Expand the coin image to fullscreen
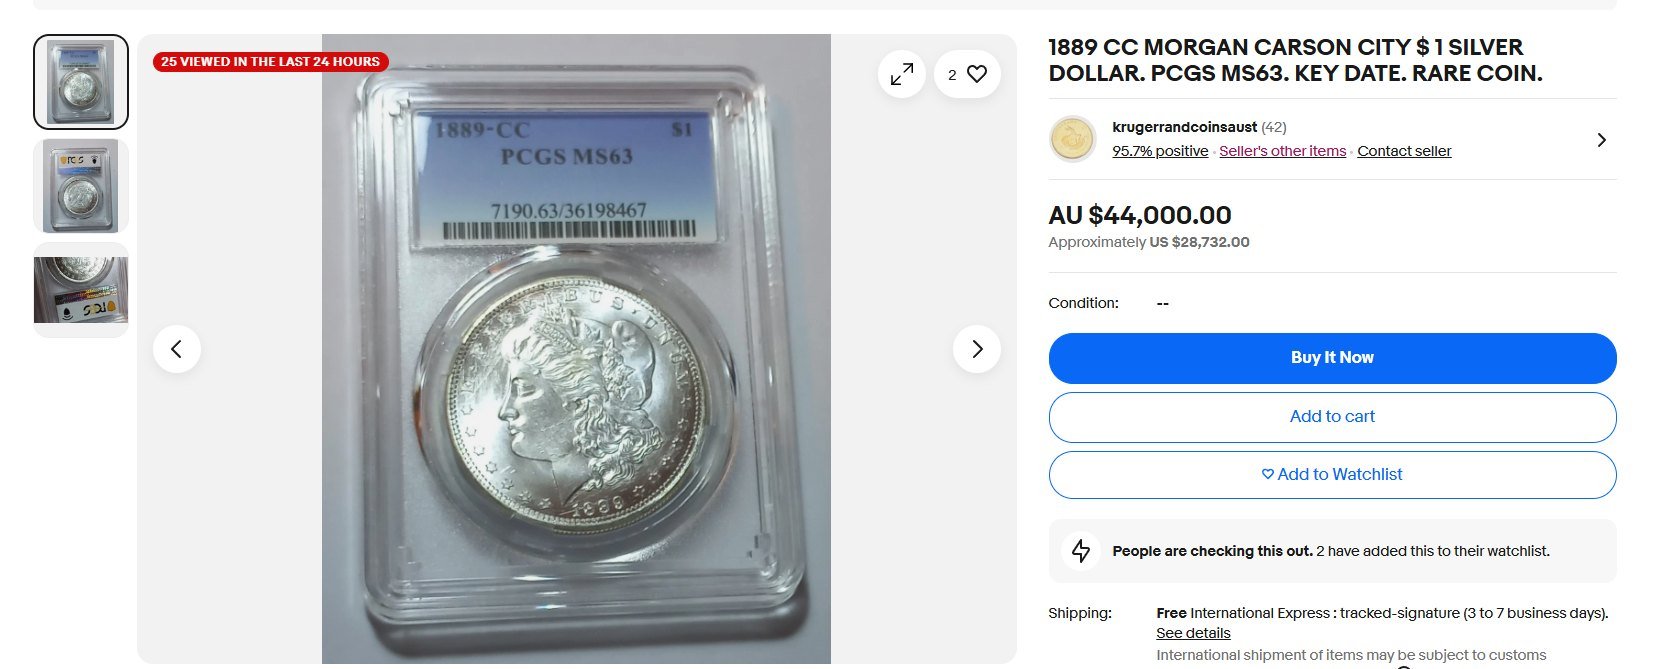The height and width of the screenshot is (669, 1671). [902, 74]
